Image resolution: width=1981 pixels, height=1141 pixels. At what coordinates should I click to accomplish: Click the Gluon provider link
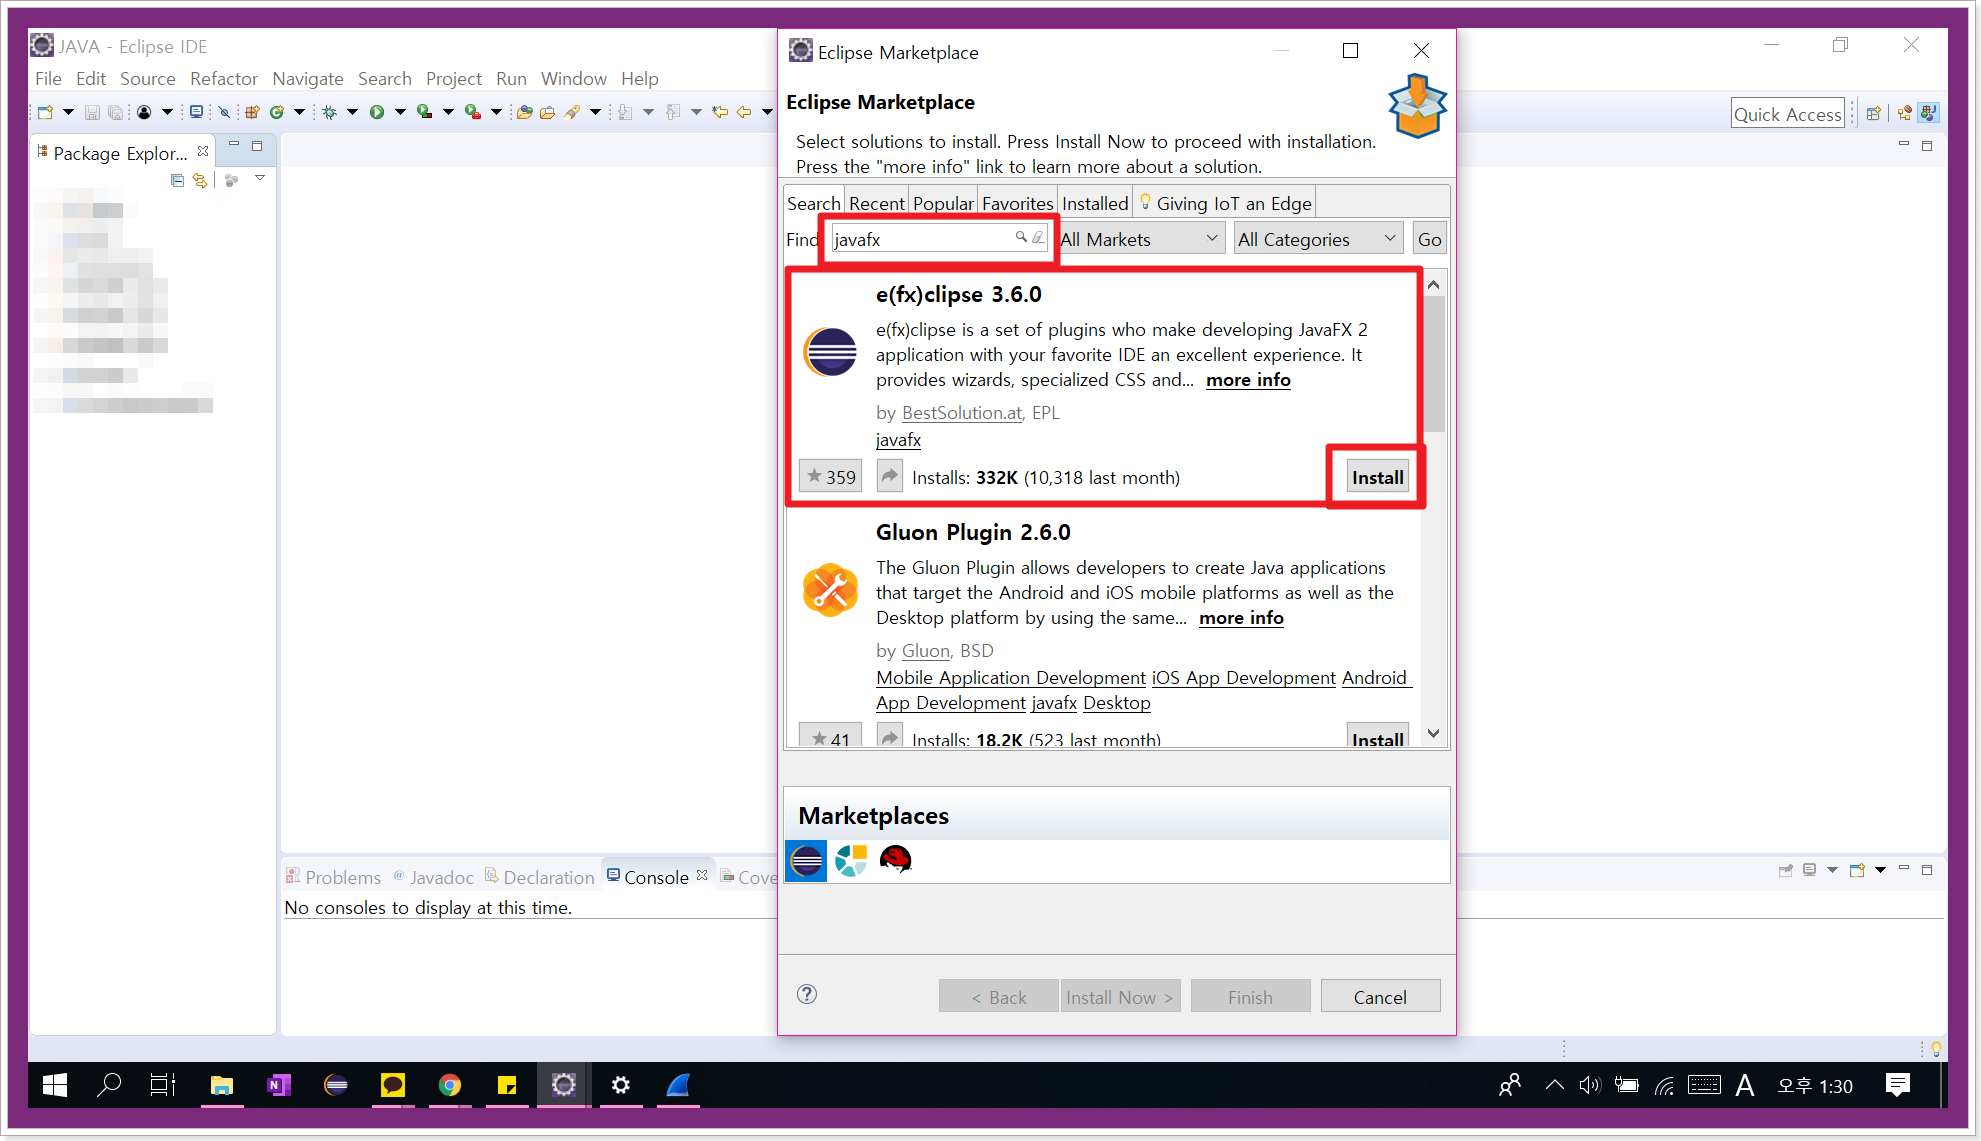pos(926,651)
